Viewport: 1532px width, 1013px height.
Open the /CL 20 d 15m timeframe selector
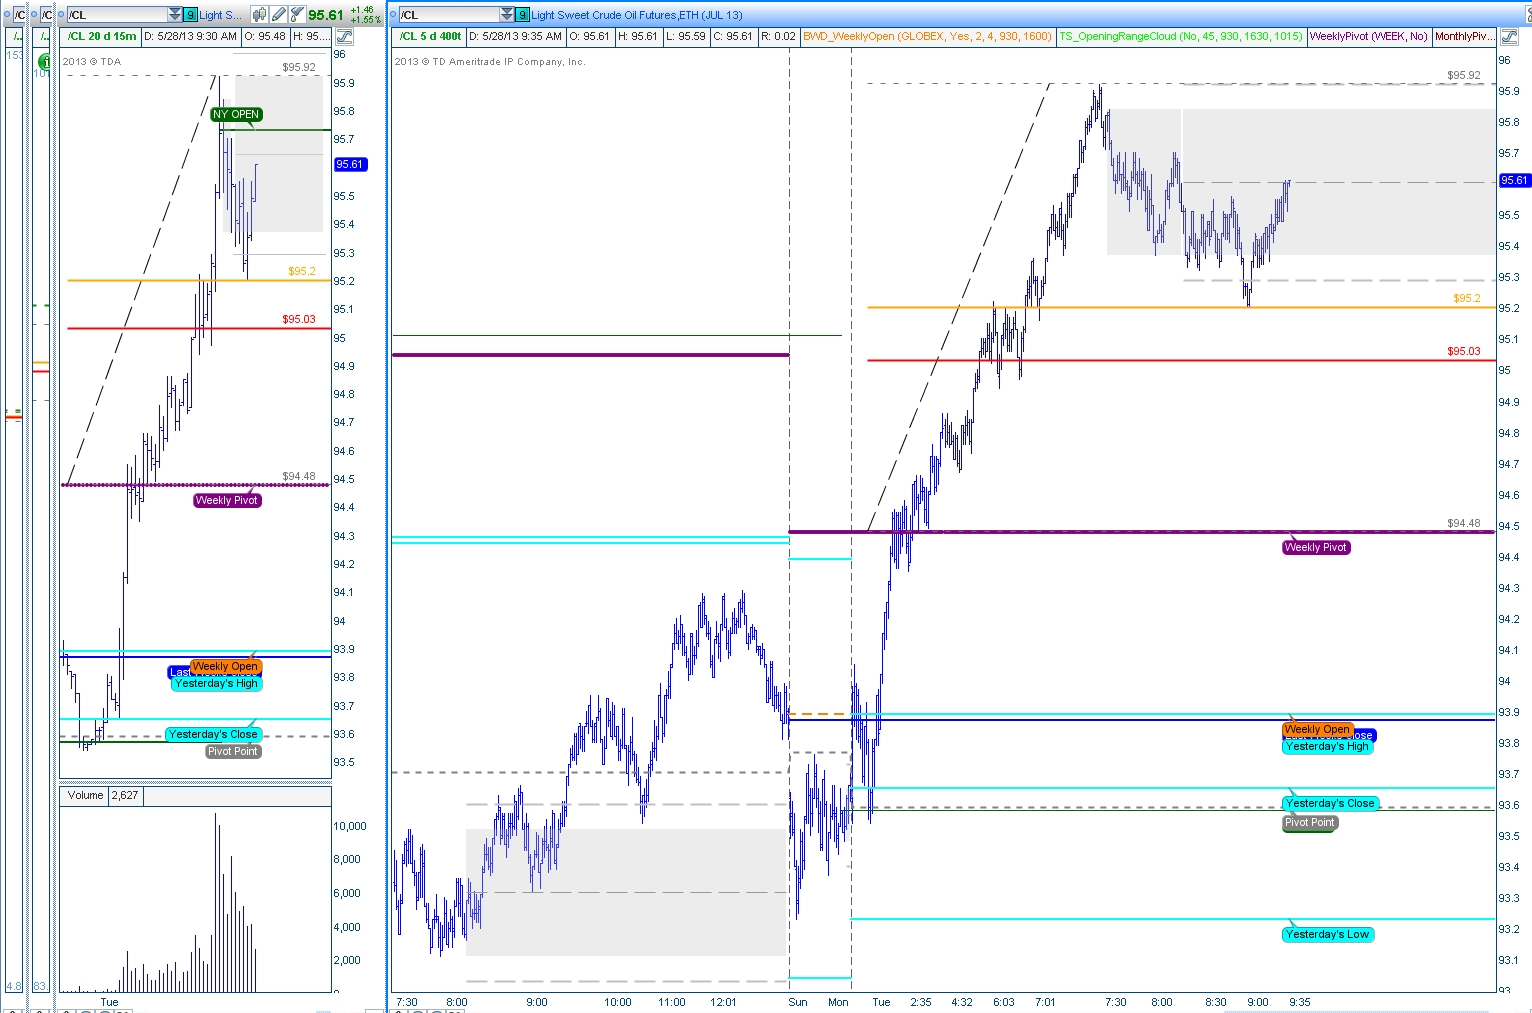coord(101,36)
